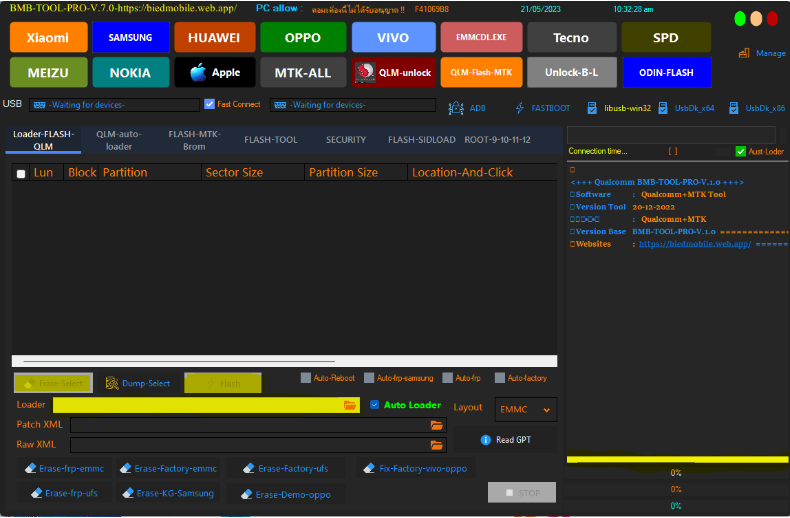Switch to the FLASH-MTK-Brom tab

tap(194, 140)
